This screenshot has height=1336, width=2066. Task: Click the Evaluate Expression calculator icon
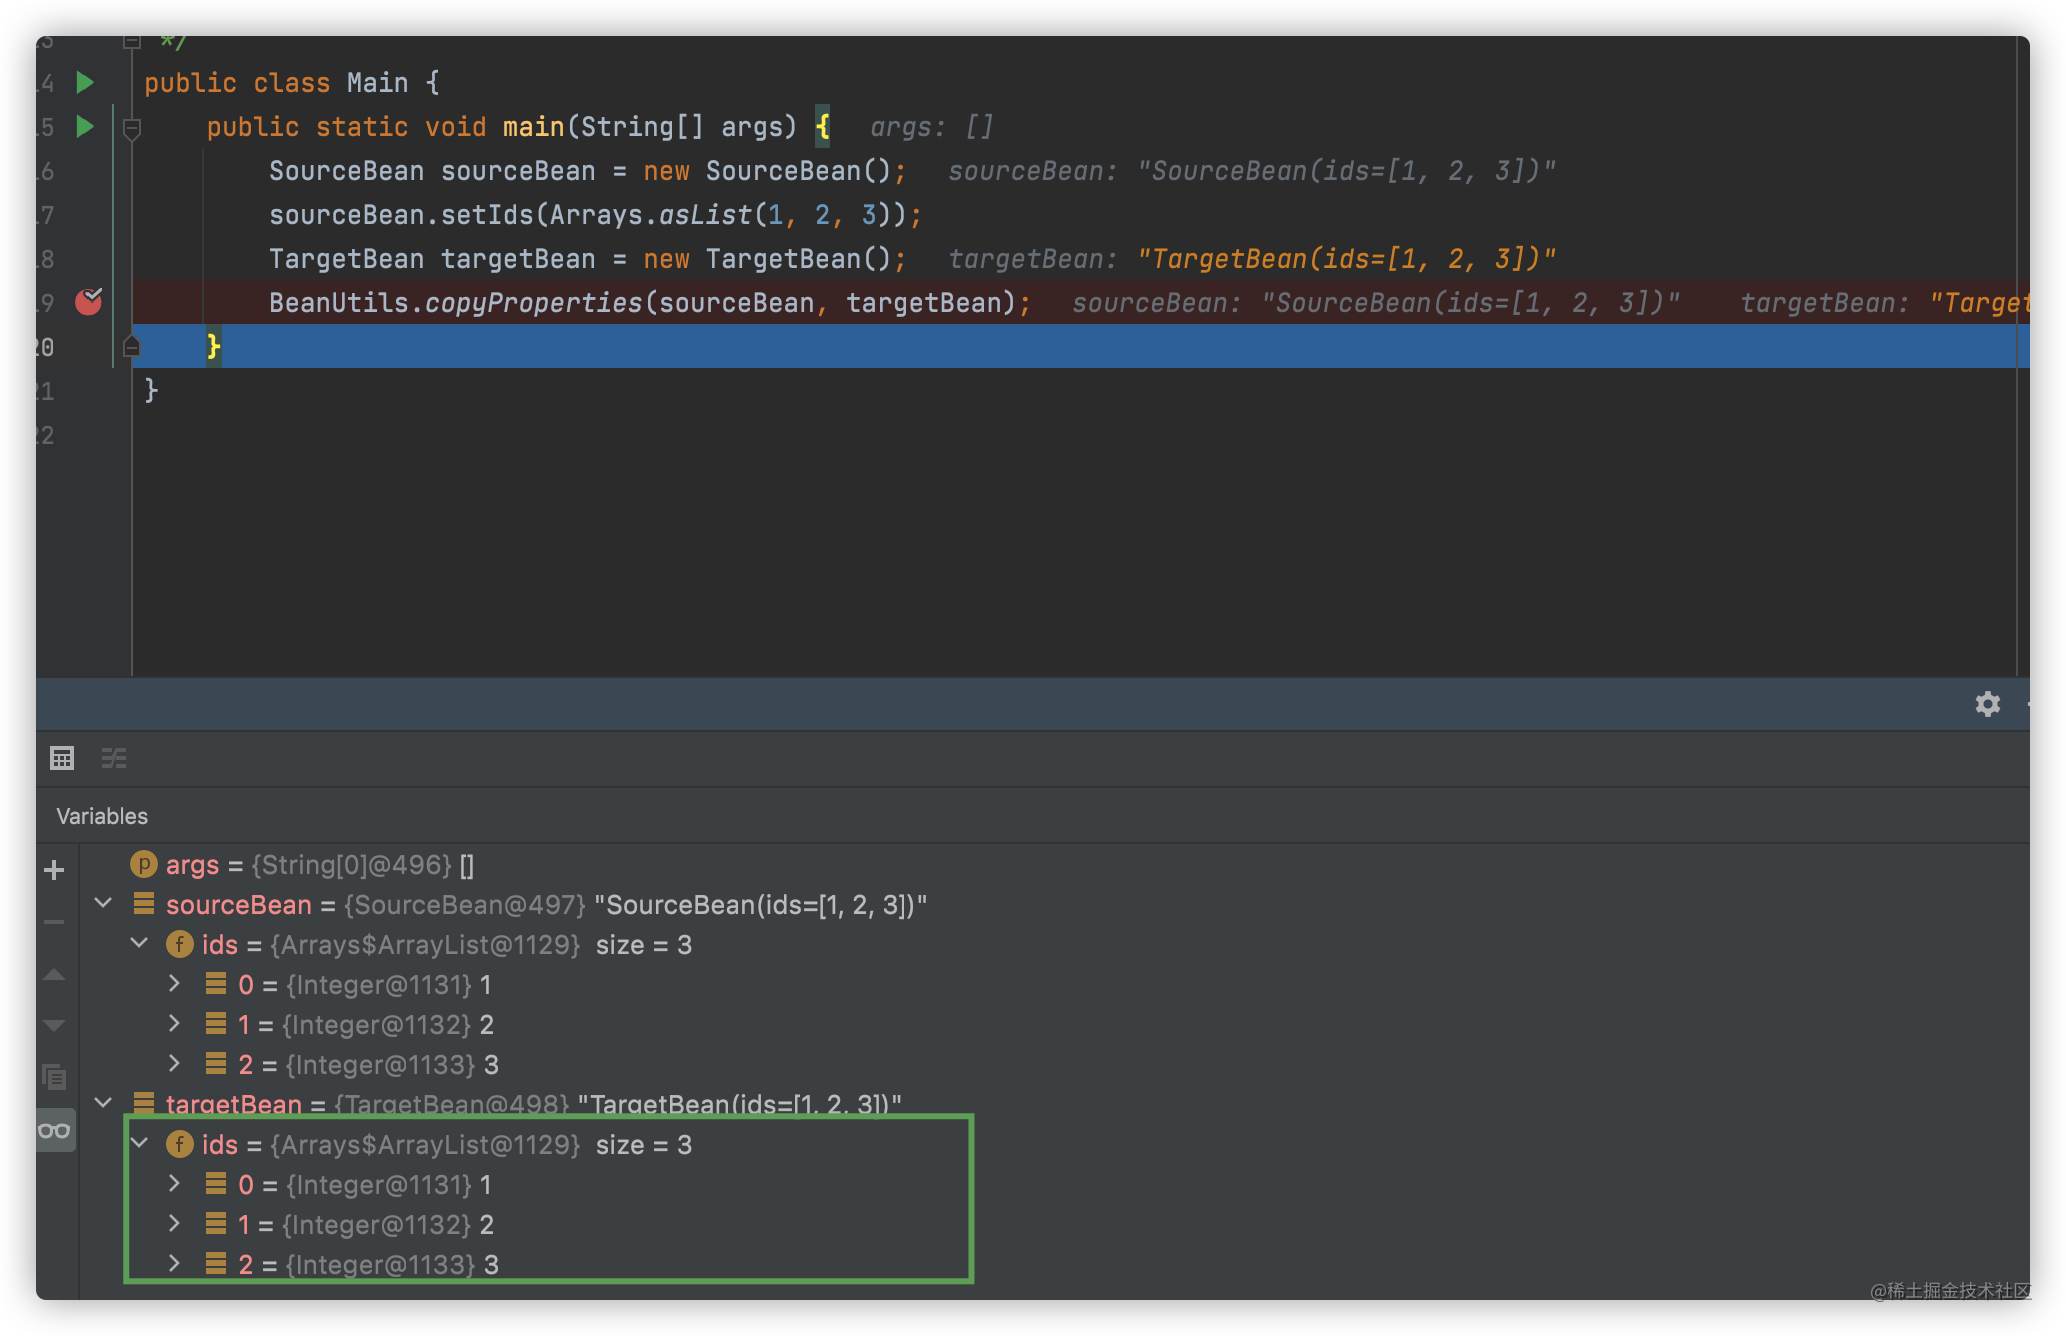click(62, 758)
